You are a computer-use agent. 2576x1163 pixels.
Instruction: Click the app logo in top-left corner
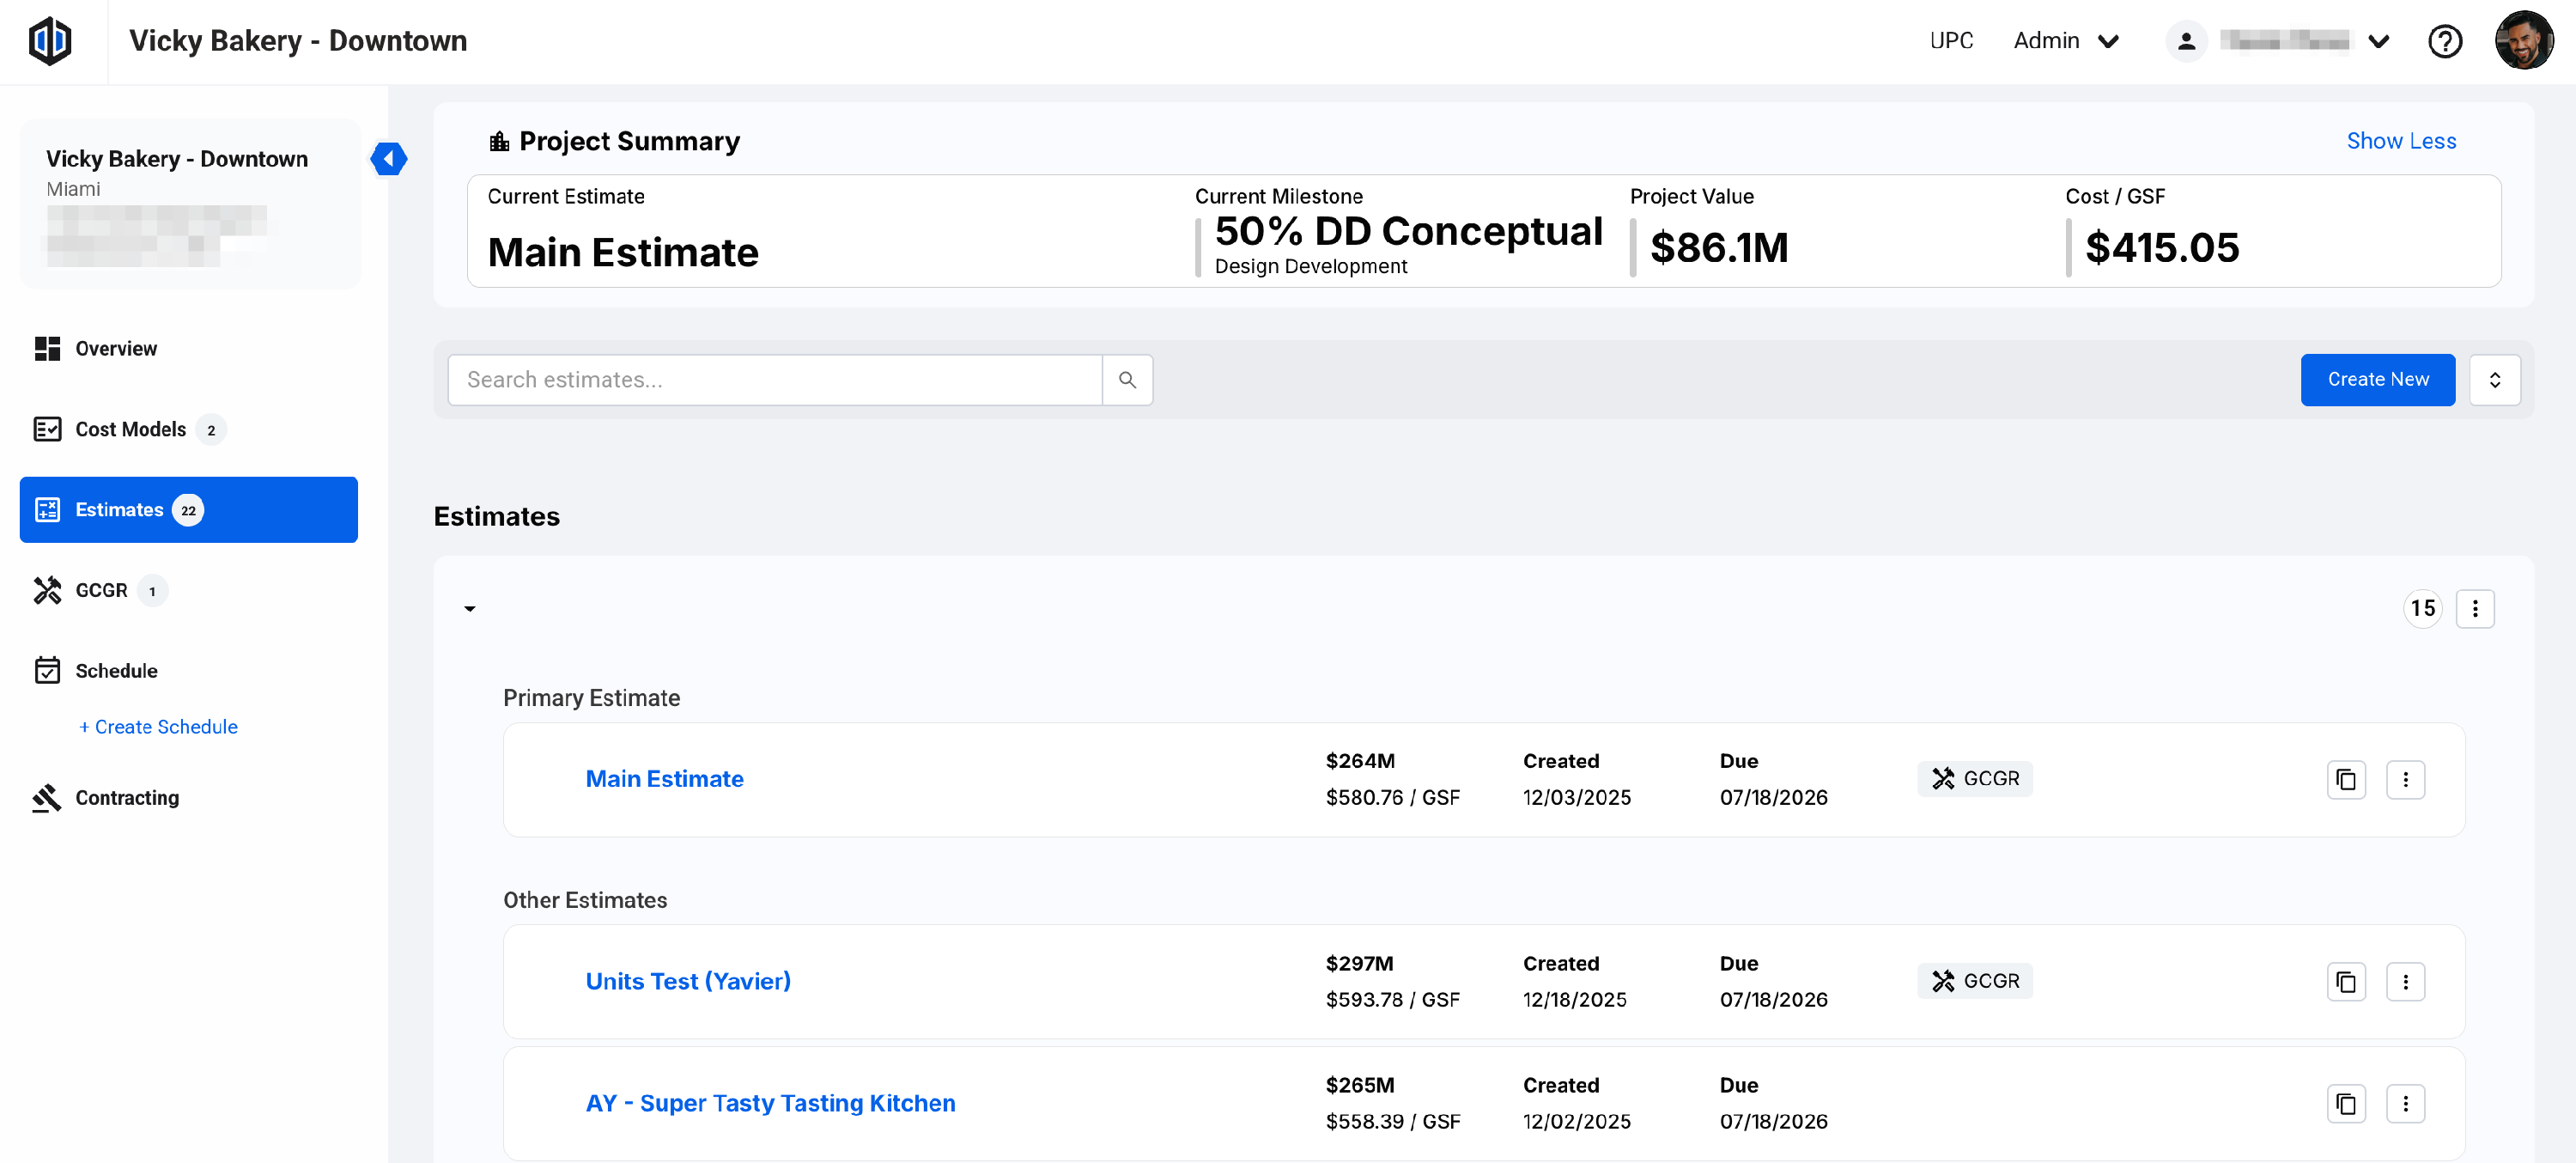(49, 41)
